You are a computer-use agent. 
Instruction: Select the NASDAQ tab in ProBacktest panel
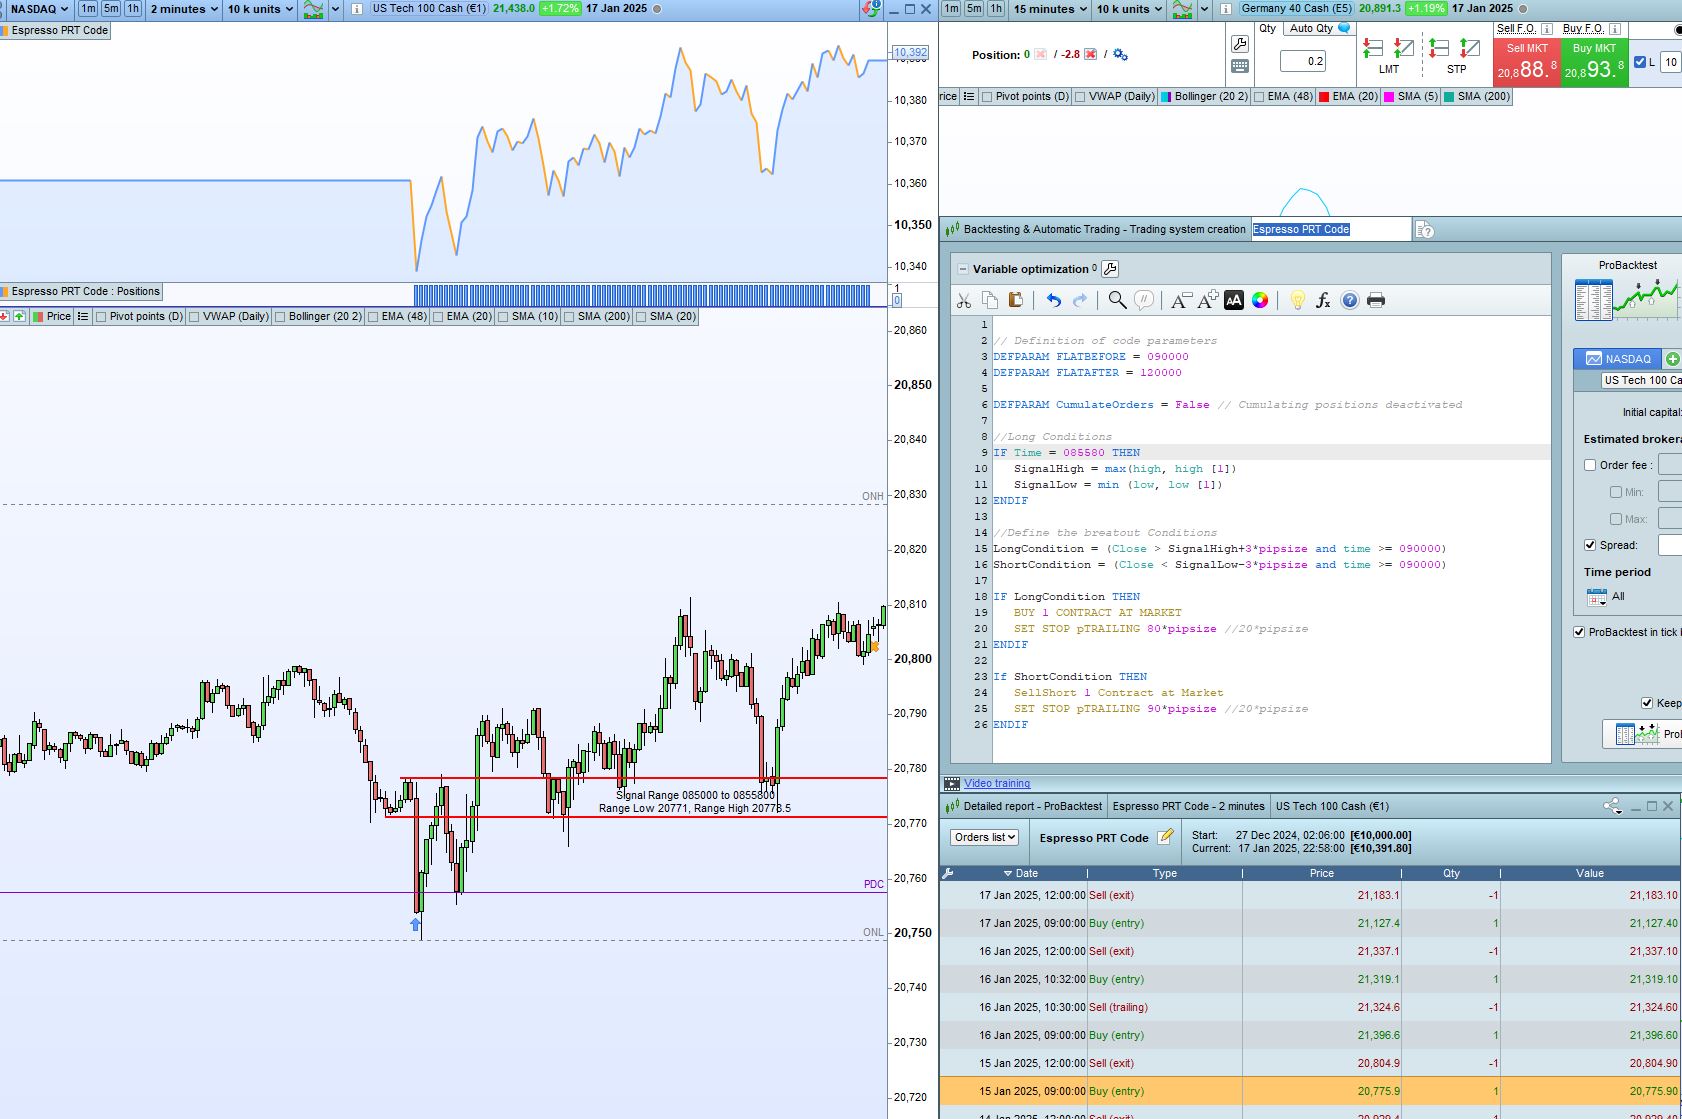1617,359
